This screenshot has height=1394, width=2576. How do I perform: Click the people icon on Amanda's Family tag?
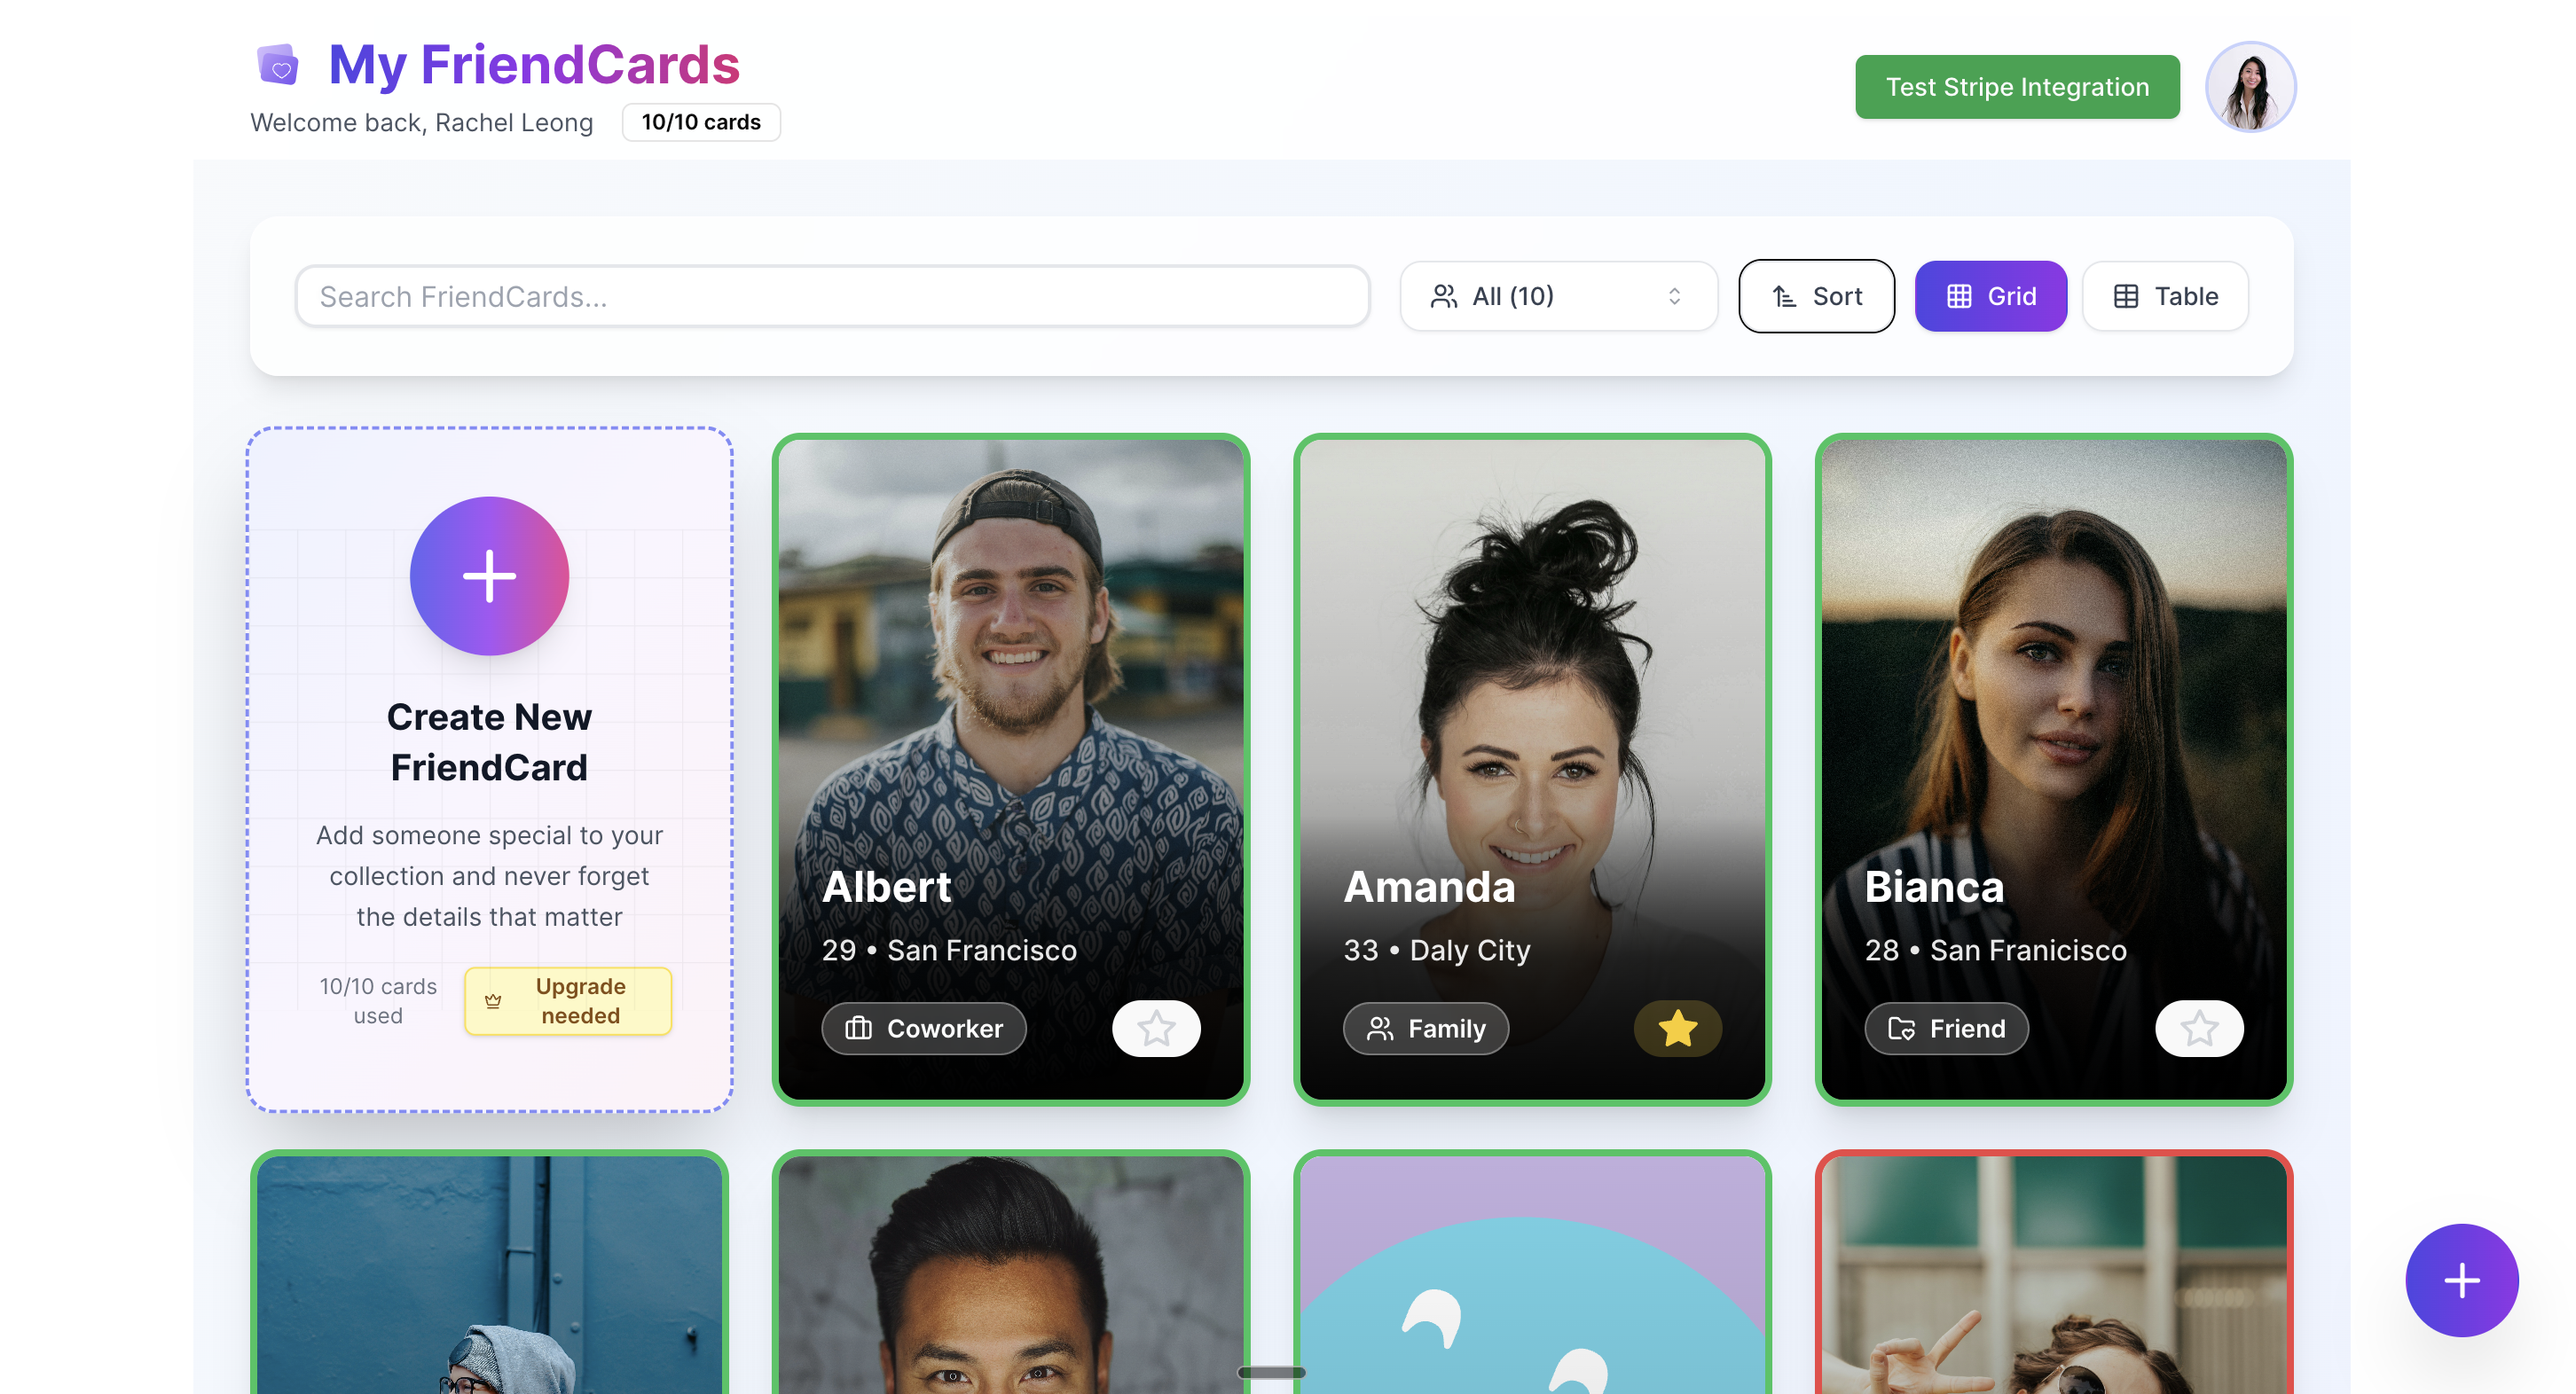pos(1380,1028)
